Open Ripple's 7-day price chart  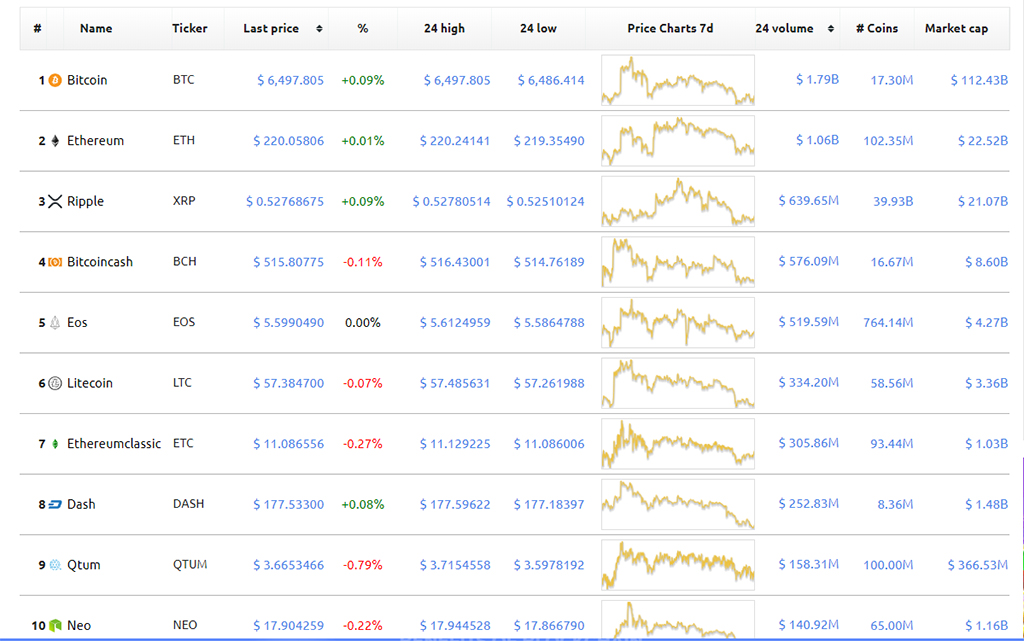coord(678,202)
